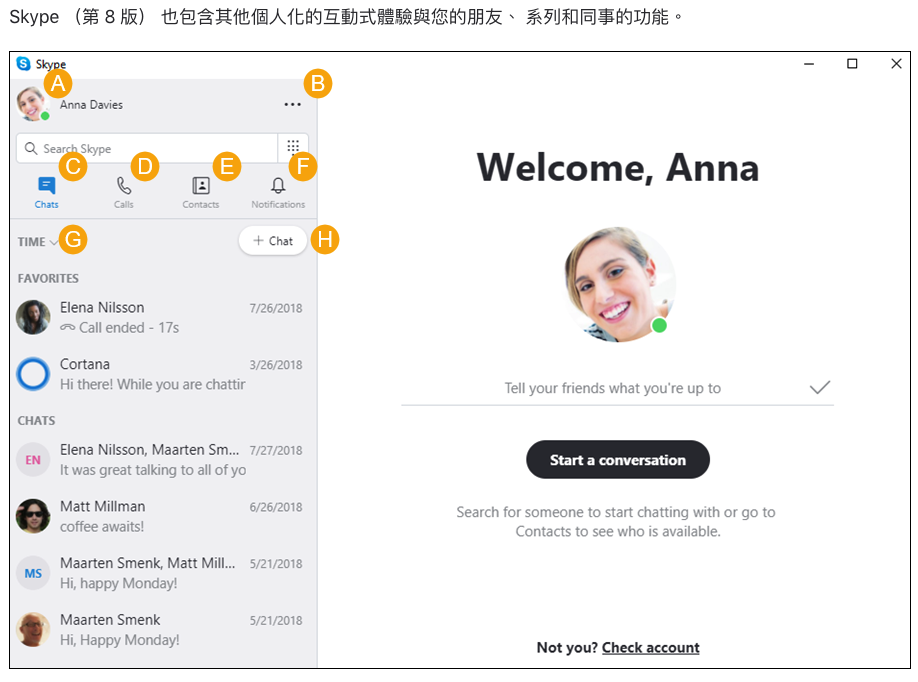The width and height of the screenshot is (918, 682).
Task: Click the Call ended - 17s message
Action: click(119, 328)
